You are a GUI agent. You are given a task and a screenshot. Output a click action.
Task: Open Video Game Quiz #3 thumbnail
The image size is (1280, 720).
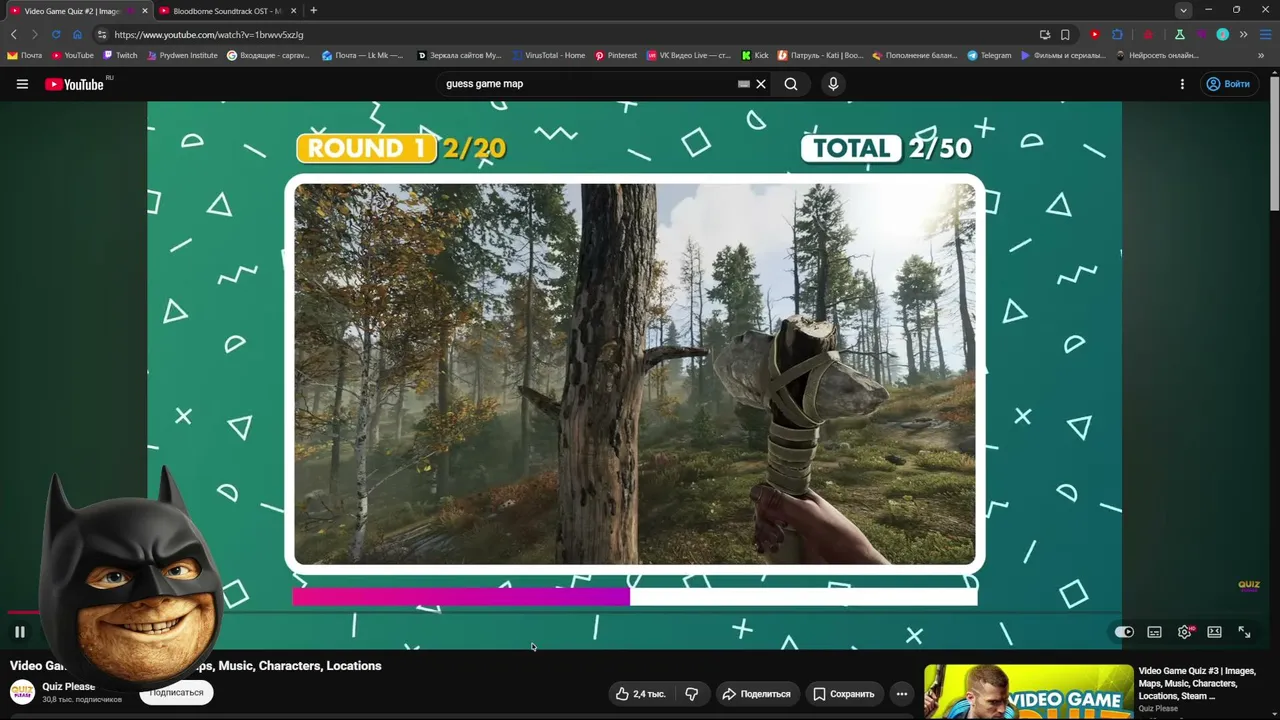coord(1028,691)
